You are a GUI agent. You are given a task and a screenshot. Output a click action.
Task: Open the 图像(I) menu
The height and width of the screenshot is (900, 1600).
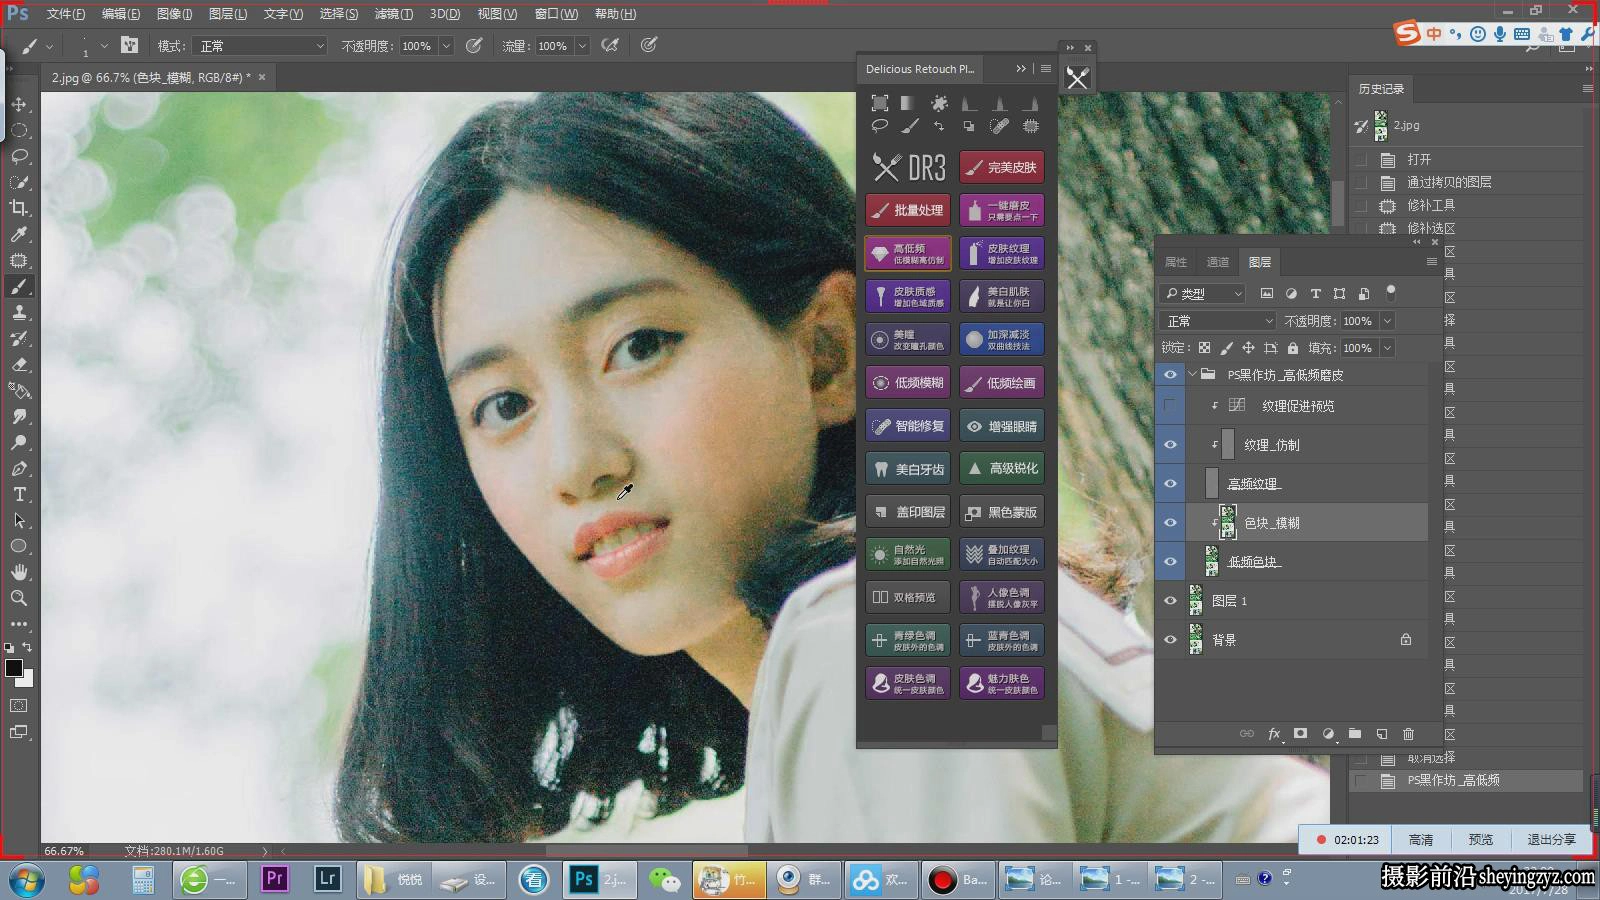point(174,14)
